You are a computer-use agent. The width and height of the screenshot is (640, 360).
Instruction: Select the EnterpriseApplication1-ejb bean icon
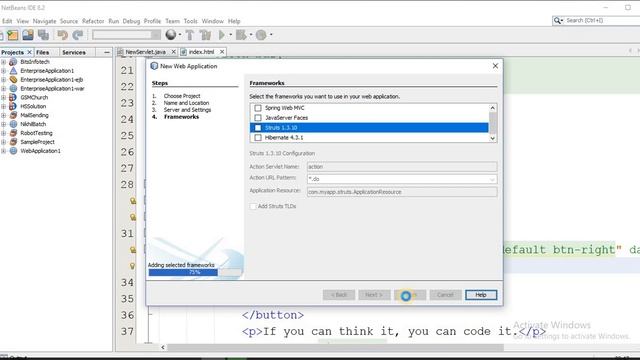(13, 80)
